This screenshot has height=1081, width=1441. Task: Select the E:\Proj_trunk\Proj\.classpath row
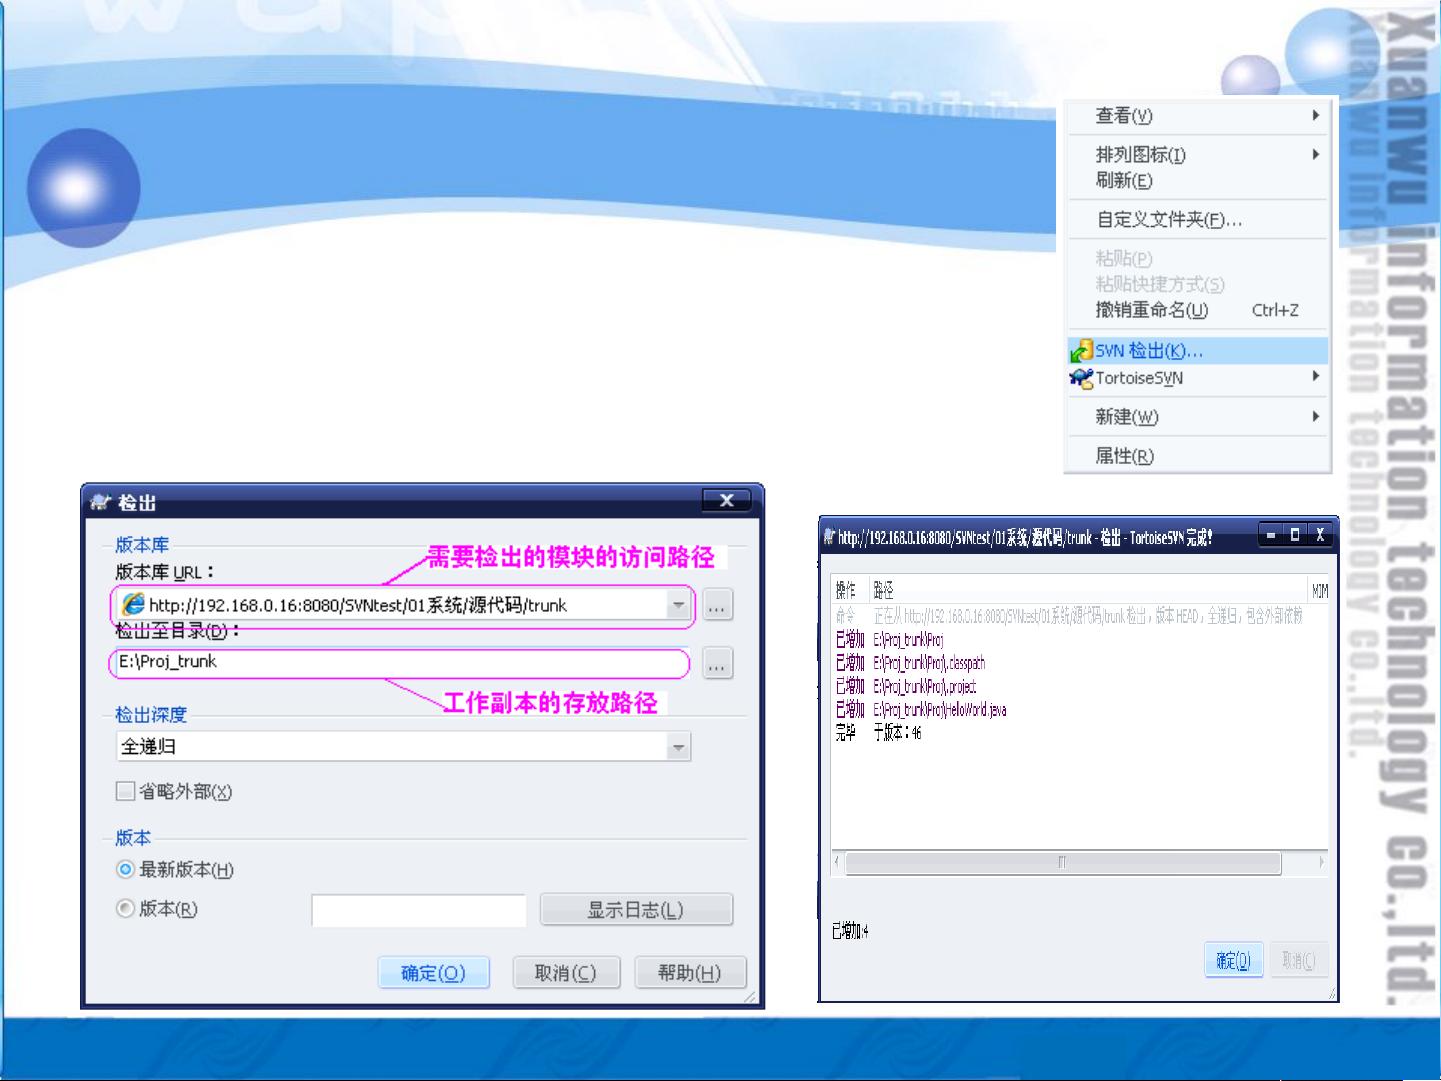pos(1079,663)
